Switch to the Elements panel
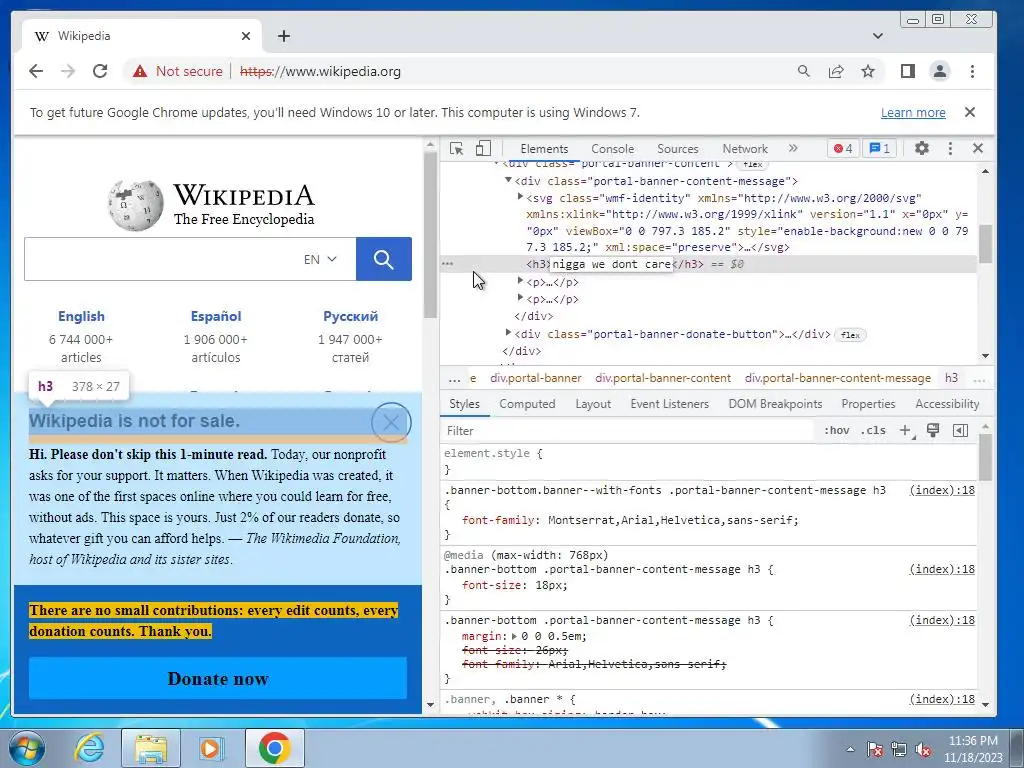This screenshot has width=1024, height=768. pyautogui.click(x=544, y=149)
